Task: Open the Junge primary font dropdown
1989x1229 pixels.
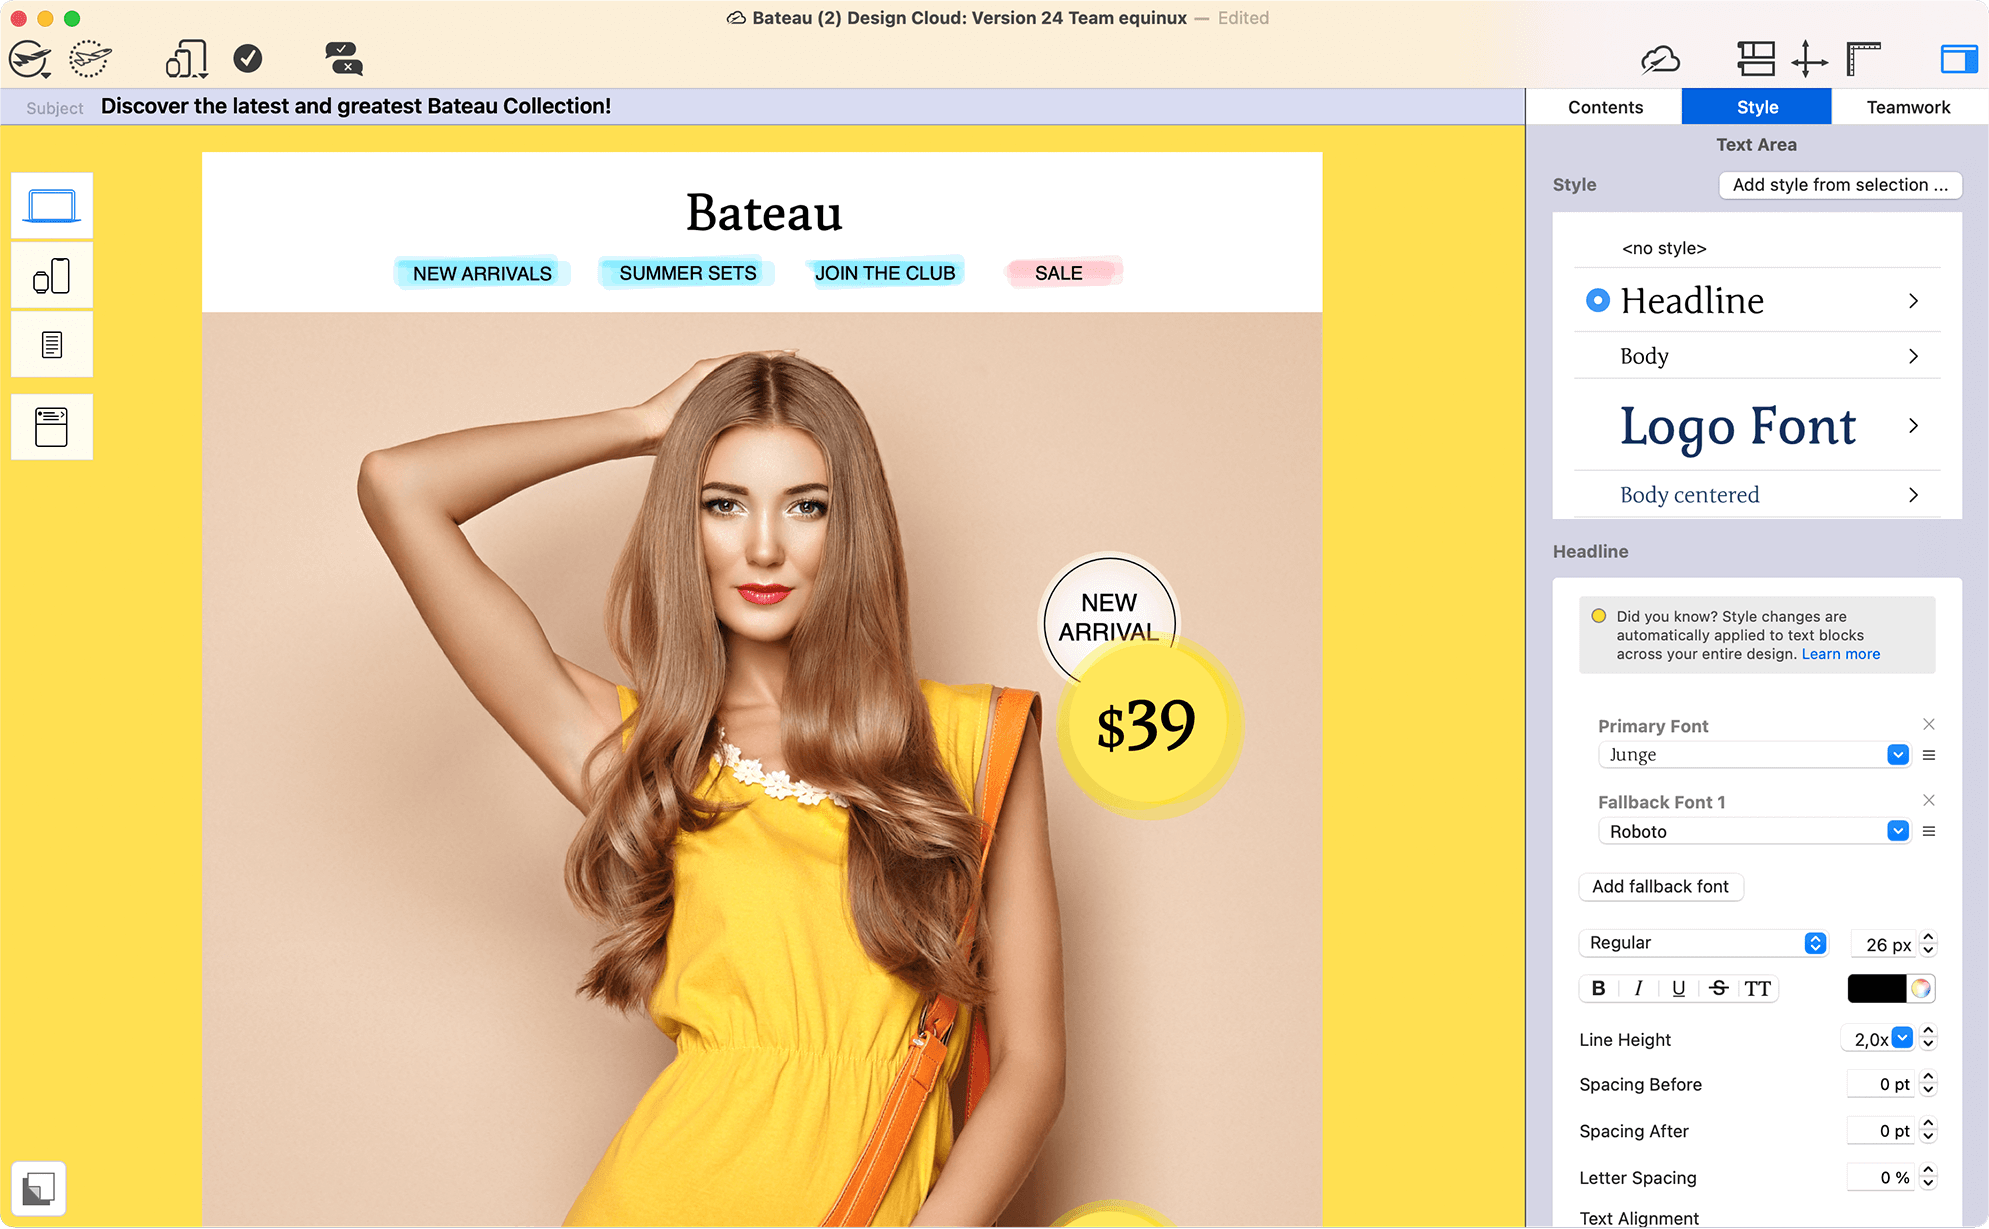Action: click(1898, 755)
